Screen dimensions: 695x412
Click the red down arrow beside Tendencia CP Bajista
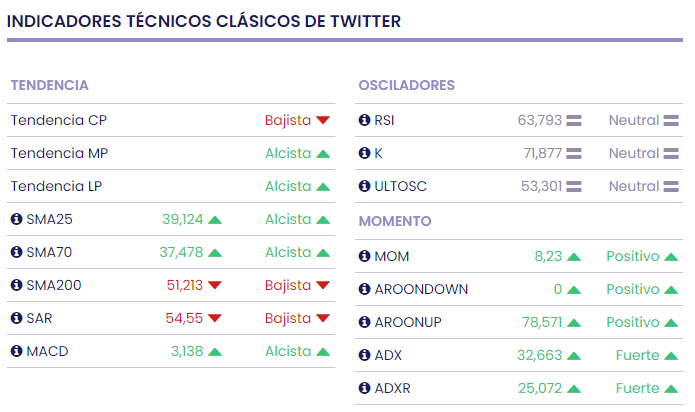(x=323, y=120)
